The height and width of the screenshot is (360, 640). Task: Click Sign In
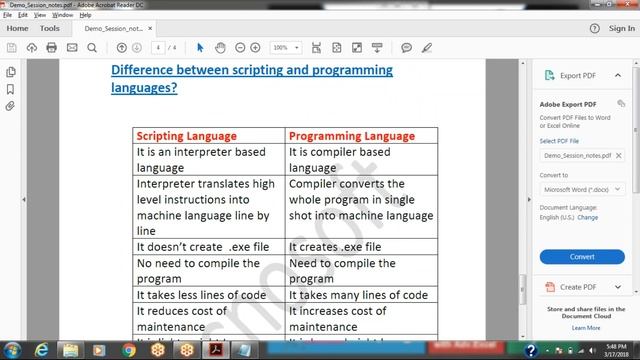(x=622, y=28)
